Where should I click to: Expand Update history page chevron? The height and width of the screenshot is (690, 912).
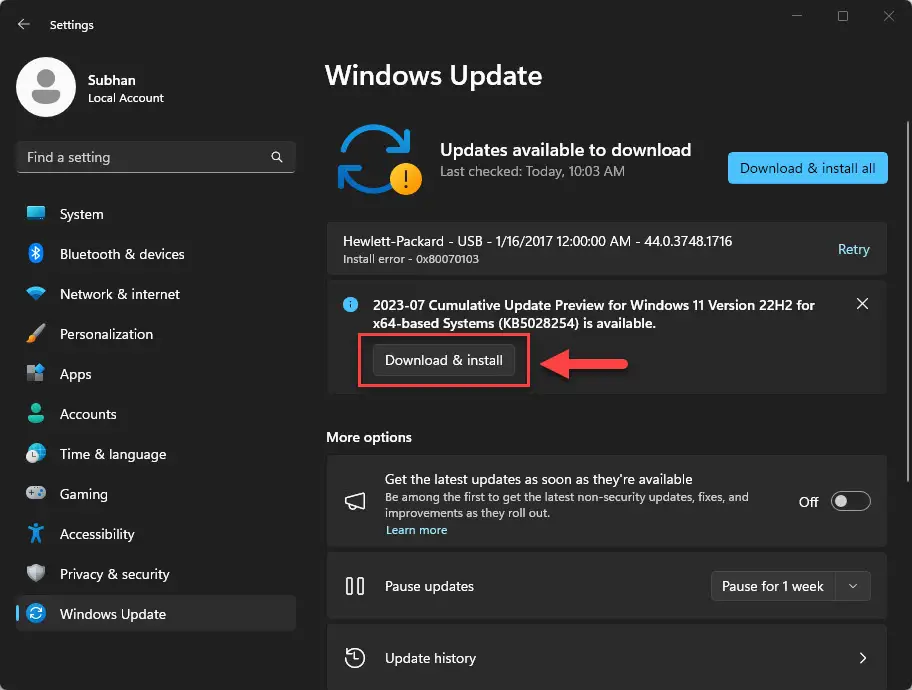tap(862, 658)
